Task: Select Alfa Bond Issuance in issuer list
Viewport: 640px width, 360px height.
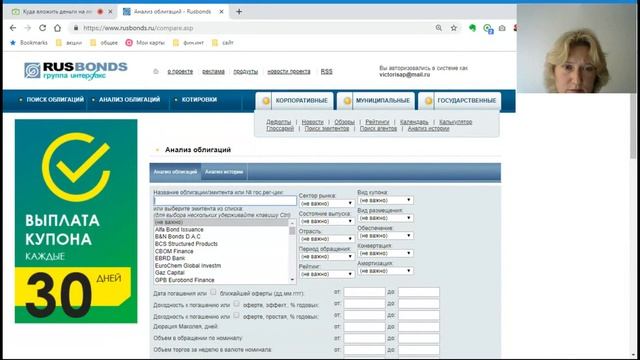Action: click(x=179, y=229)
